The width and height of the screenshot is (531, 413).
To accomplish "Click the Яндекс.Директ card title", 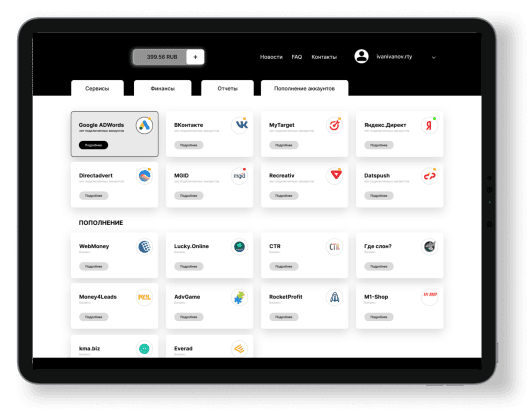I will (385, 125).
